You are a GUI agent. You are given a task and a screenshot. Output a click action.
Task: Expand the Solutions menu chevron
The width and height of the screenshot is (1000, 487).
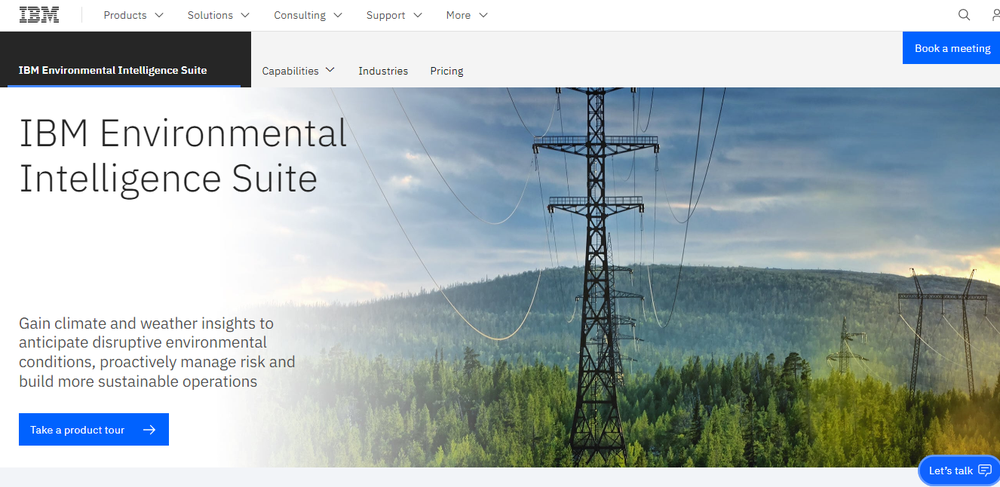pyautogui.click(x=245, y=15)
